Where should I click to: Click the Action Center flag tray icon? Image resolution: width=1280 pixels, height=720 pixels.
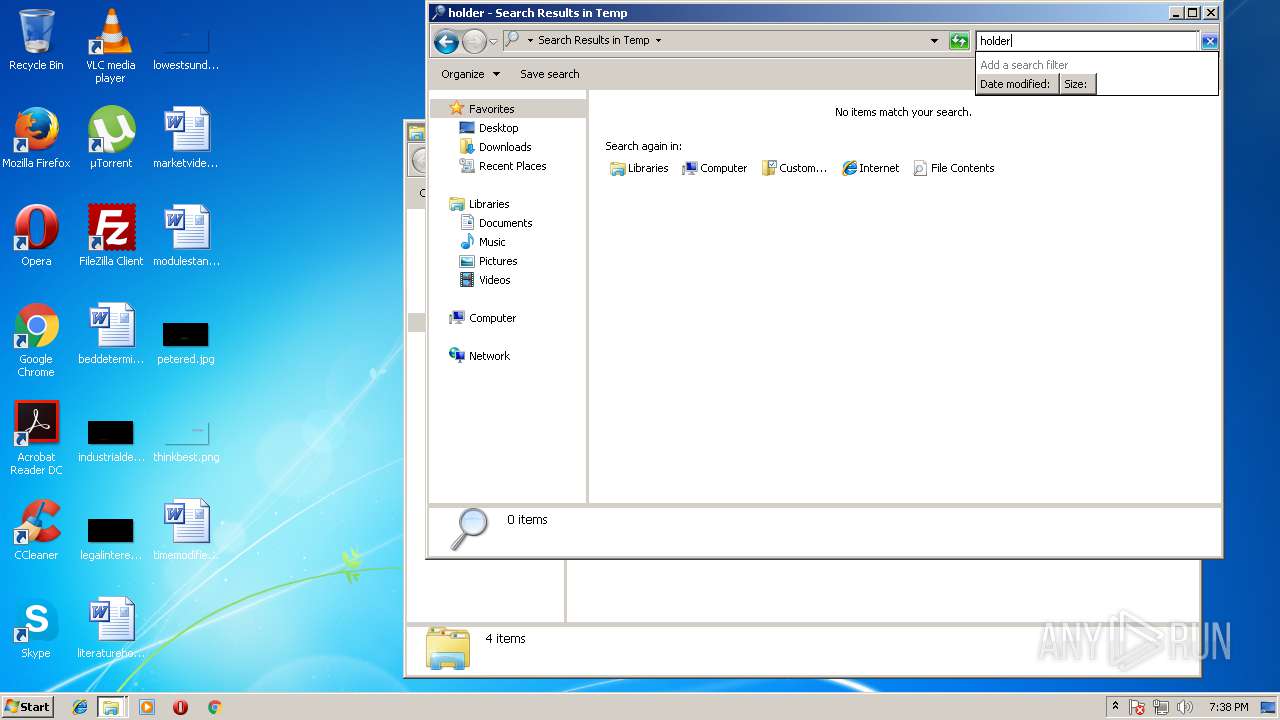tap(1138, 707)
